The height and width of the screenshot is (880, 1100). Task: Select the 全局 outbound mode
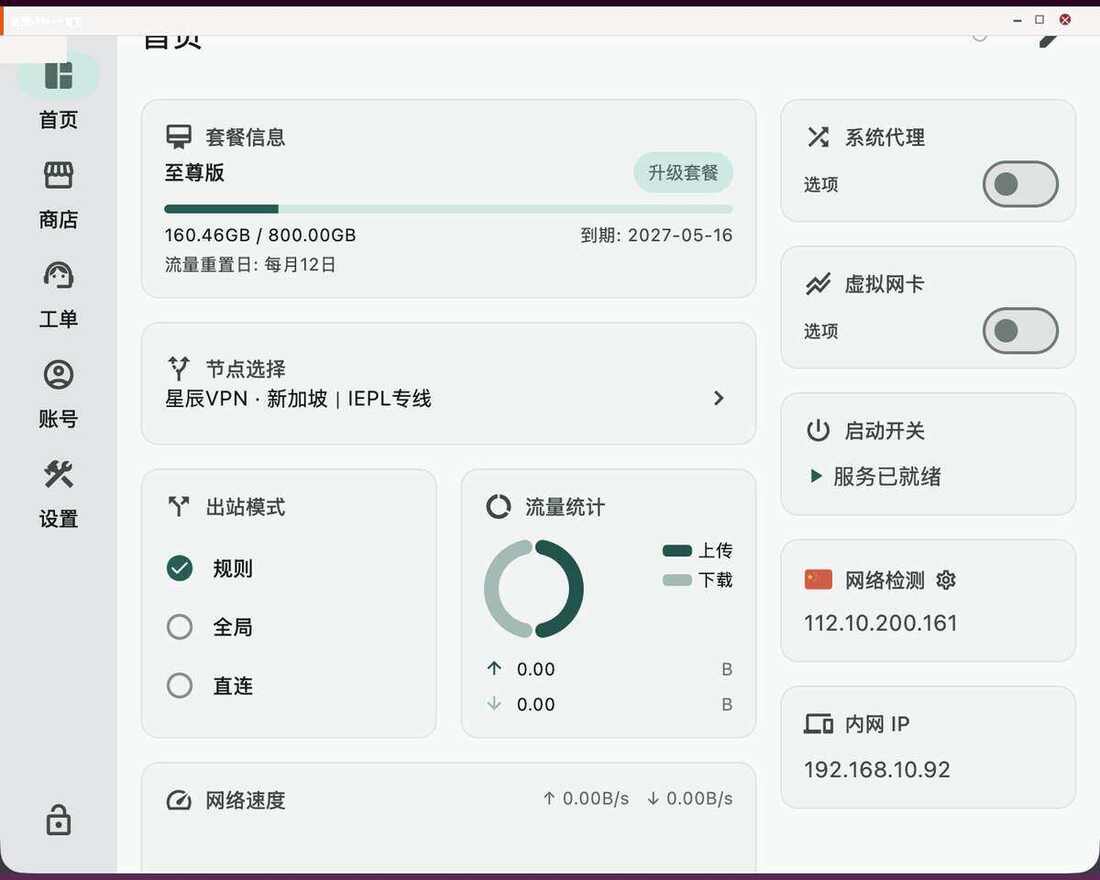180,627
